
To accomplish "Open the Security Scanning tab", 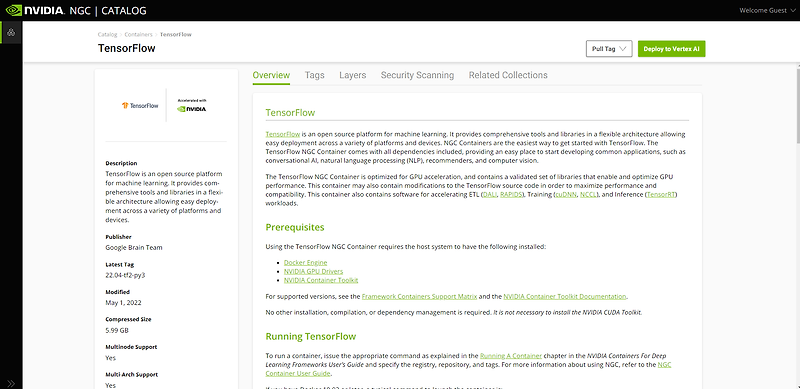I will tap(417, 75).
